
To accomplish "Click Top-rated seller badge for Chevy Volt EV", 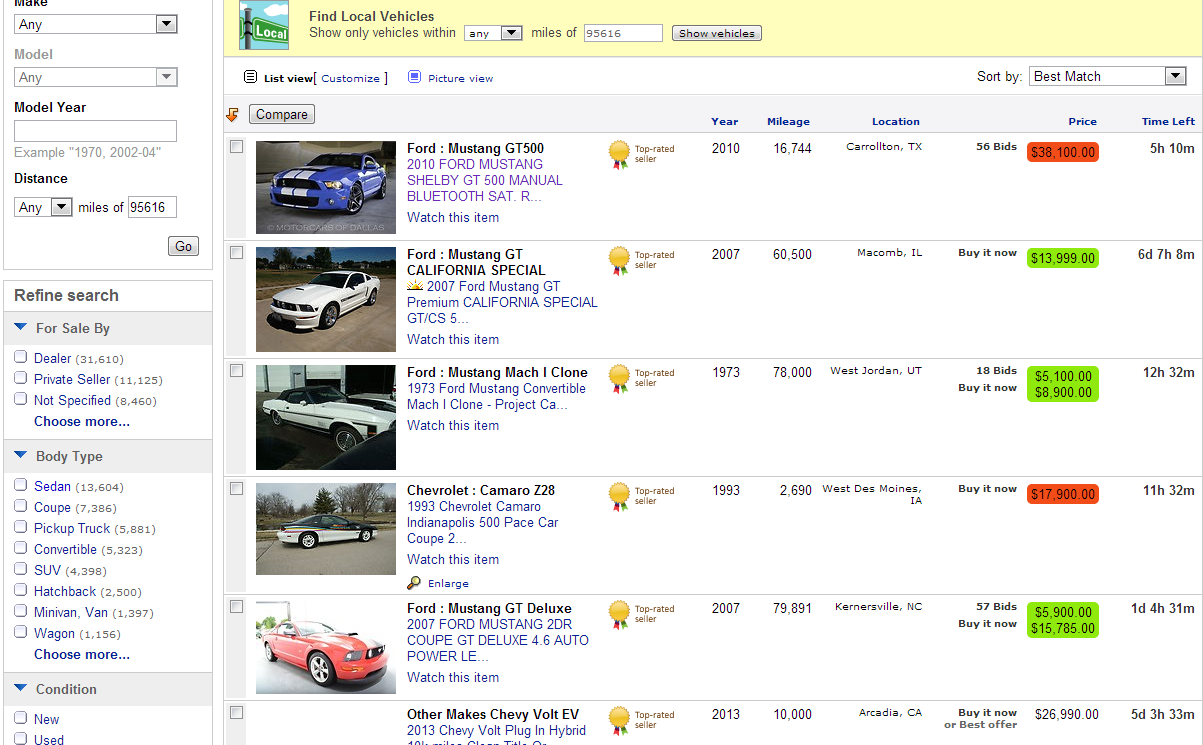I will coord(620,720).
